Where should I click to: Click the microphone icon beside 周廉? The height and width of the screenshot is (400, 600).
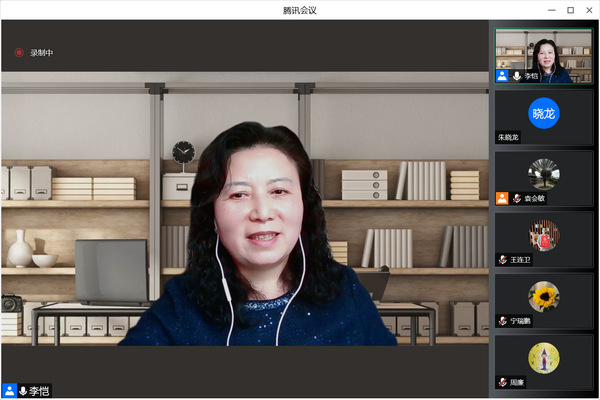point(503,381)
